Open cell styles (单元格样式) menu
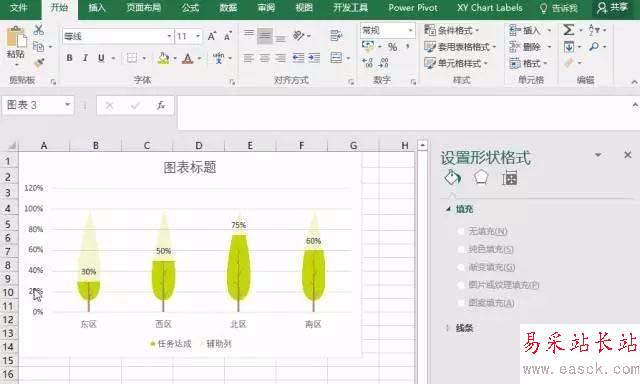 (456, 63)
